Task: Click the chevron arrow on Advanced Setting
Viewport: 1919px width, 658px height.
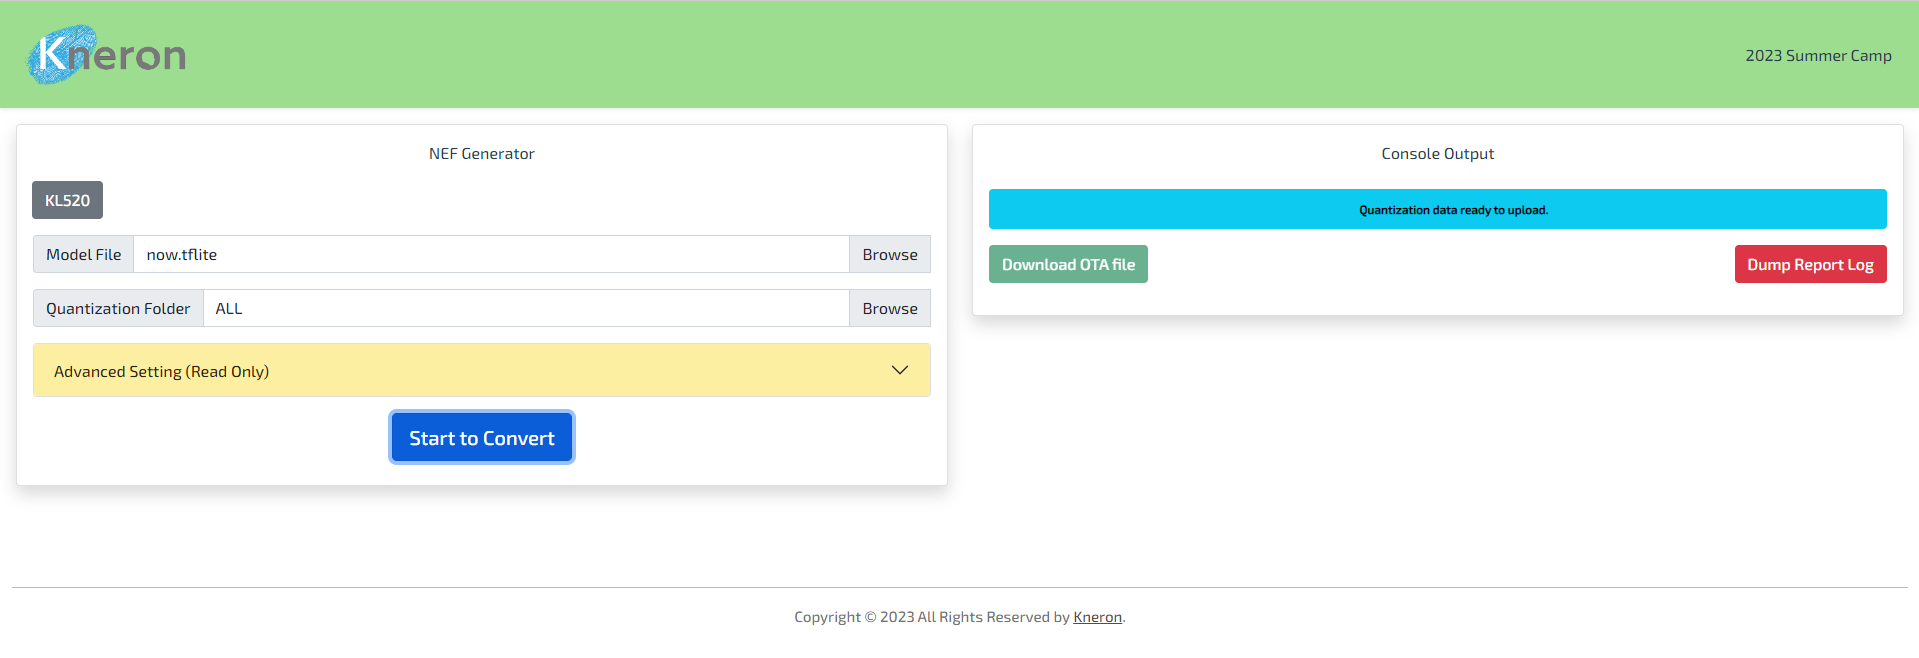Action: (899, 370)
